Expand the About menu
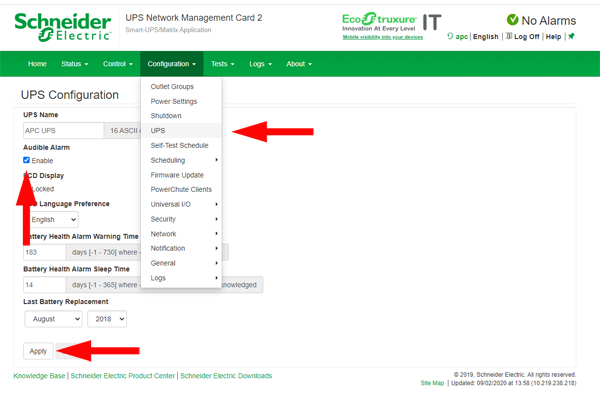600x399 pixels. click(x=299, y=64)
